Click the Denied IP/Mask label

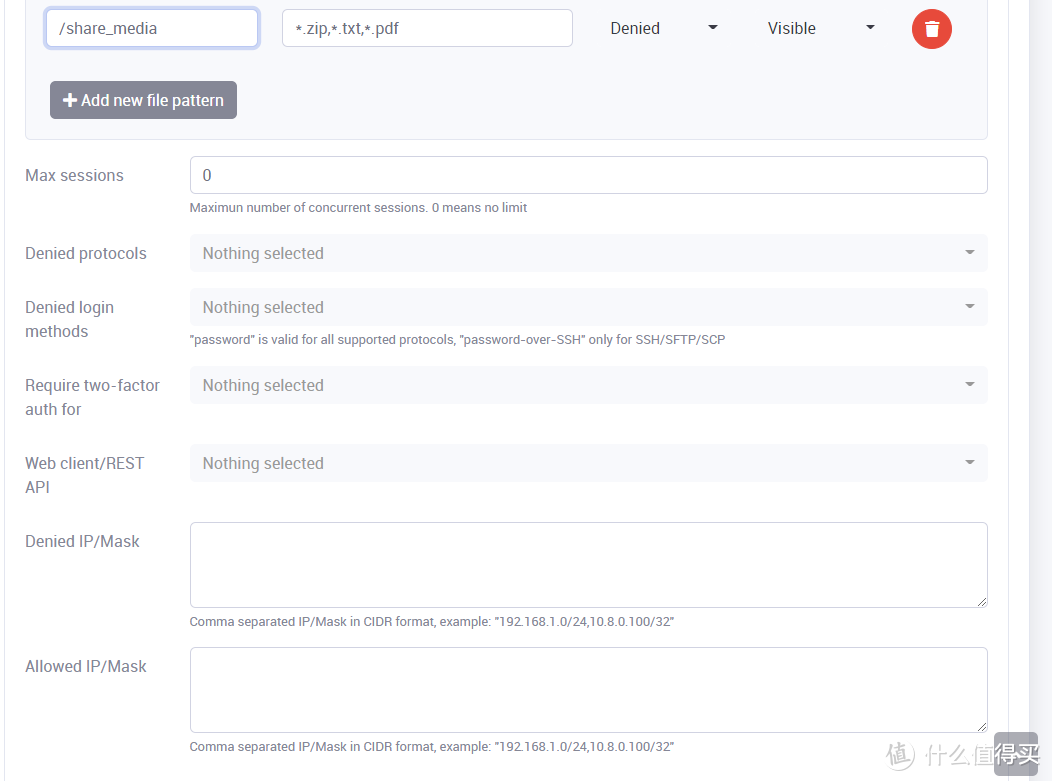coord(83,541)
